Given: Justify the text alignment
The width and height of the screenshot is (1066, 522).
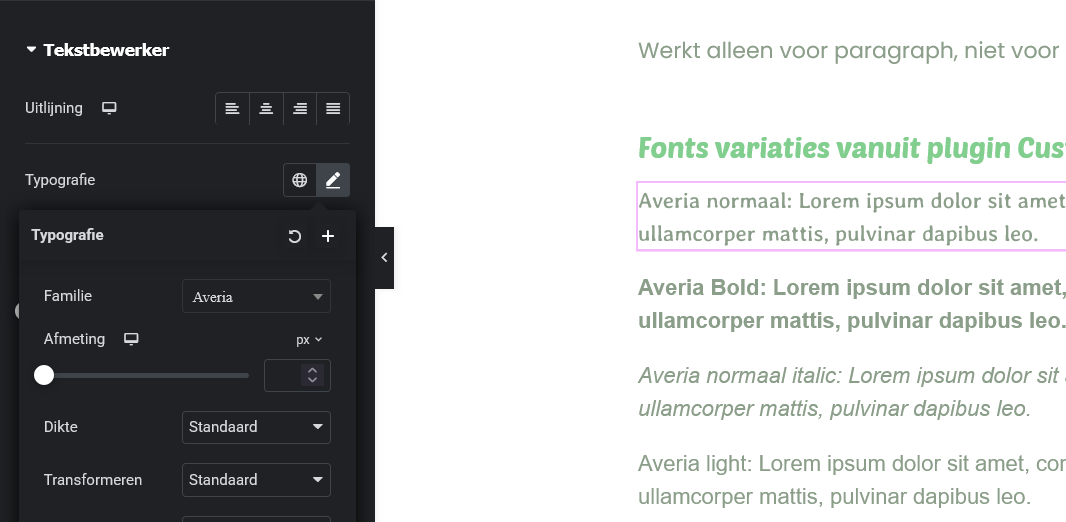Looking at the screenshot, I should coord(333,108).
